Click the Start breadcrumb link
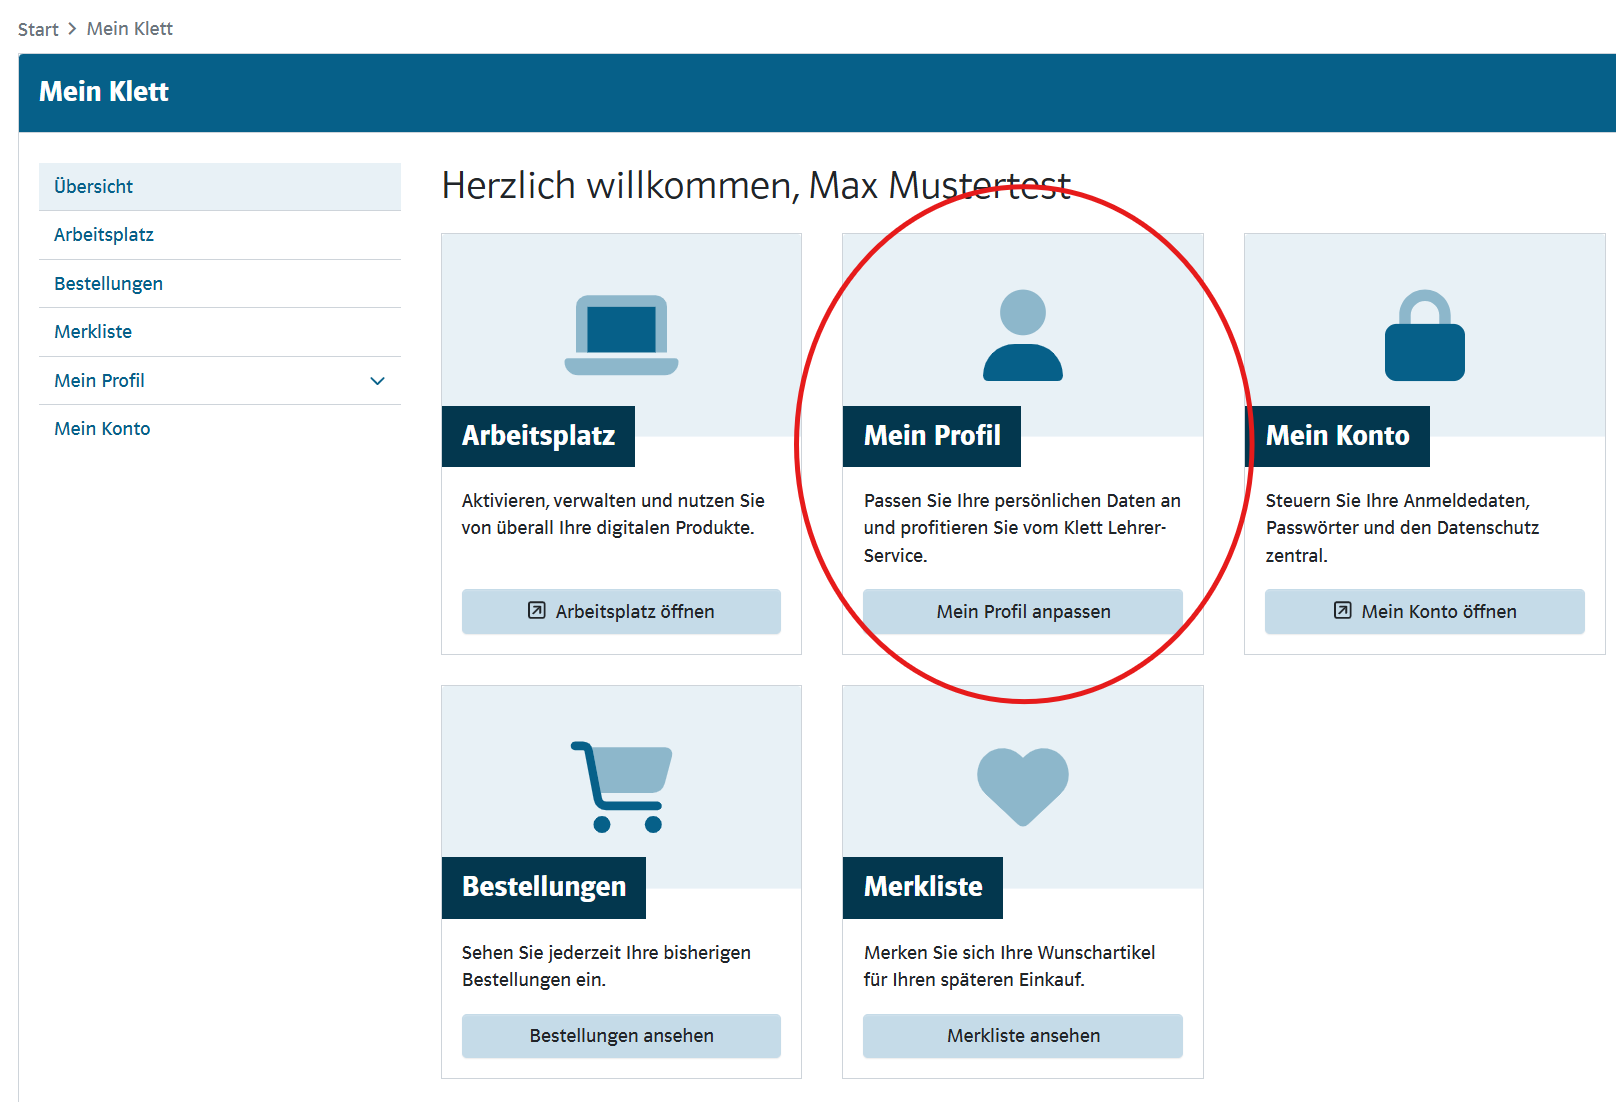The image size is (1616, 1102). coord(38,29)
